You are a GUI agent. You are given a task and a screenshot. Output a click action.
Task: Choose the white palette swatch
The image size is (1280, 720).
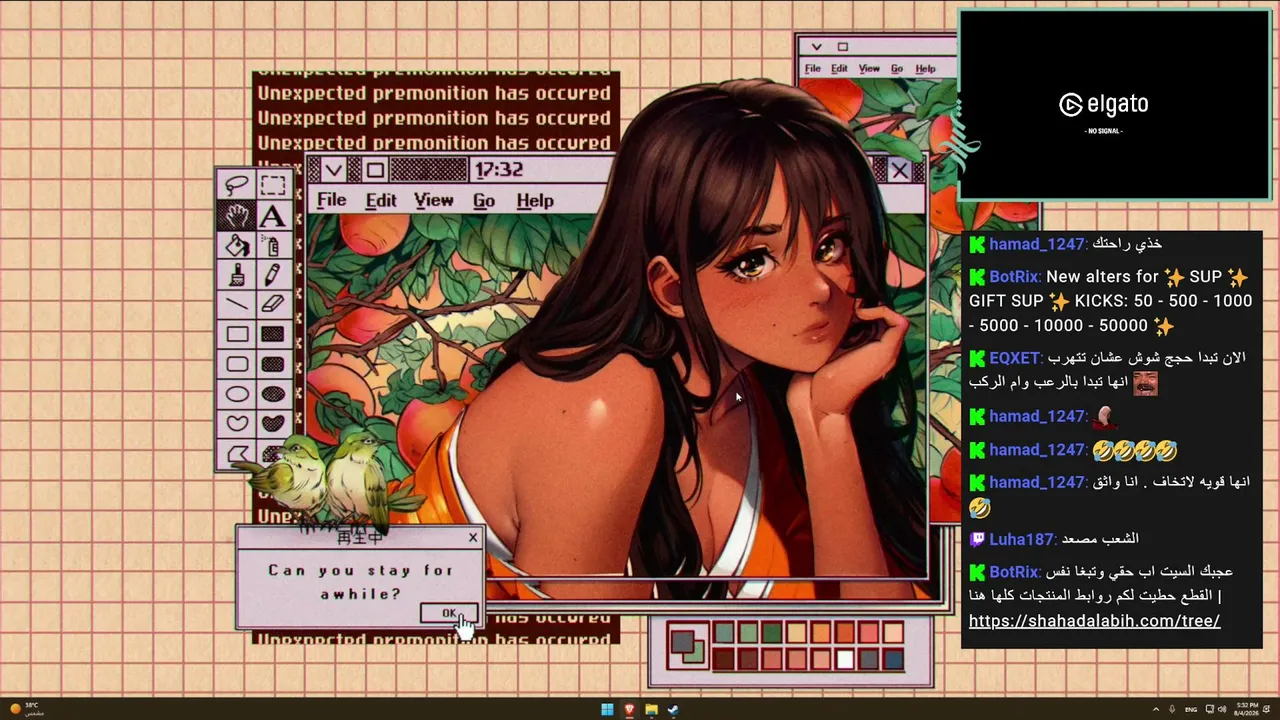click(x=845, y=659)
